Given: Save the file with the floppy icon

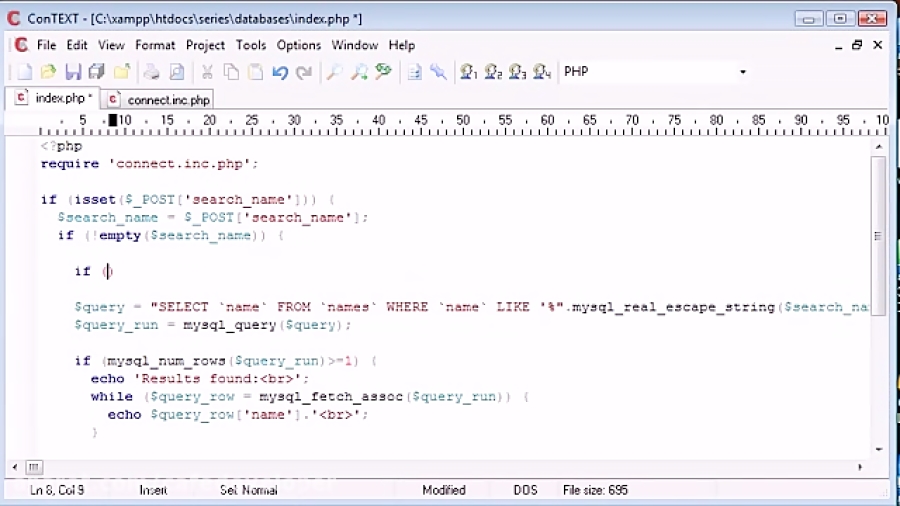Looking at the screenshot, I should 73,72.
